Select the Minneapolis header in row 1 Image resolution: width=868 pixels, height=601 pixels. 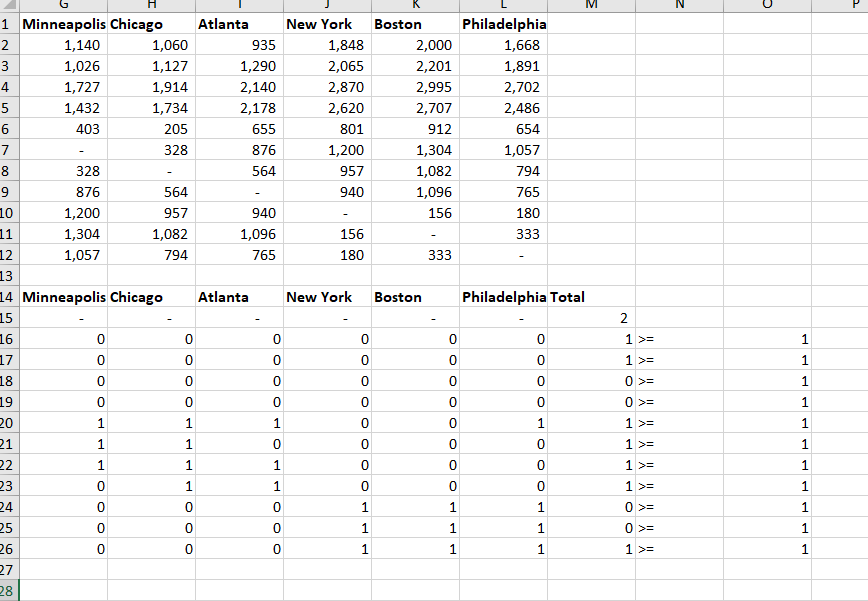(63, 24)
